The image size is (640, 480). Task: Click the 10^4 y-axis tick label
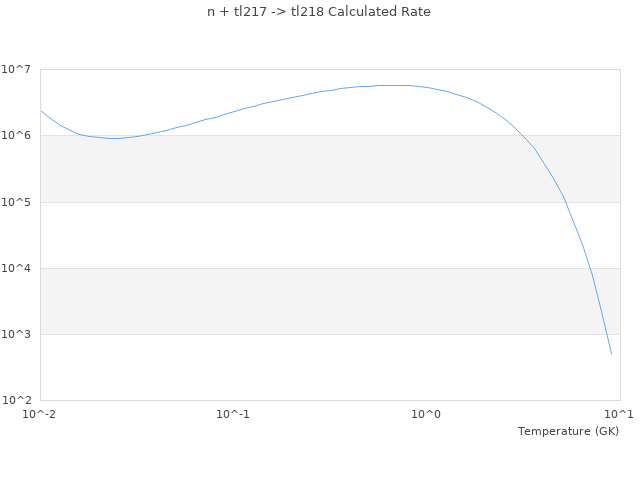pyautogui.click(x=16, y=268)
